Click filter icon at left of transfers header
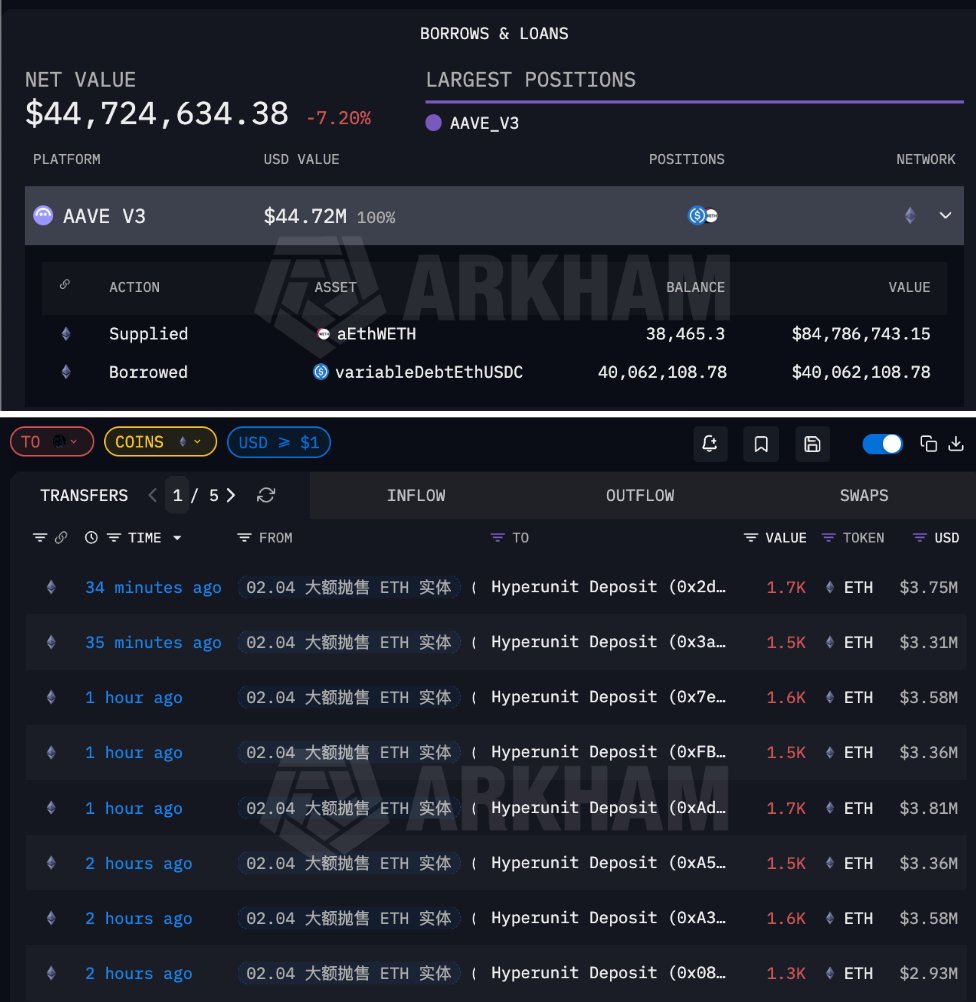Viewport: 976px width, 1002px height. (x=40, y=537)
